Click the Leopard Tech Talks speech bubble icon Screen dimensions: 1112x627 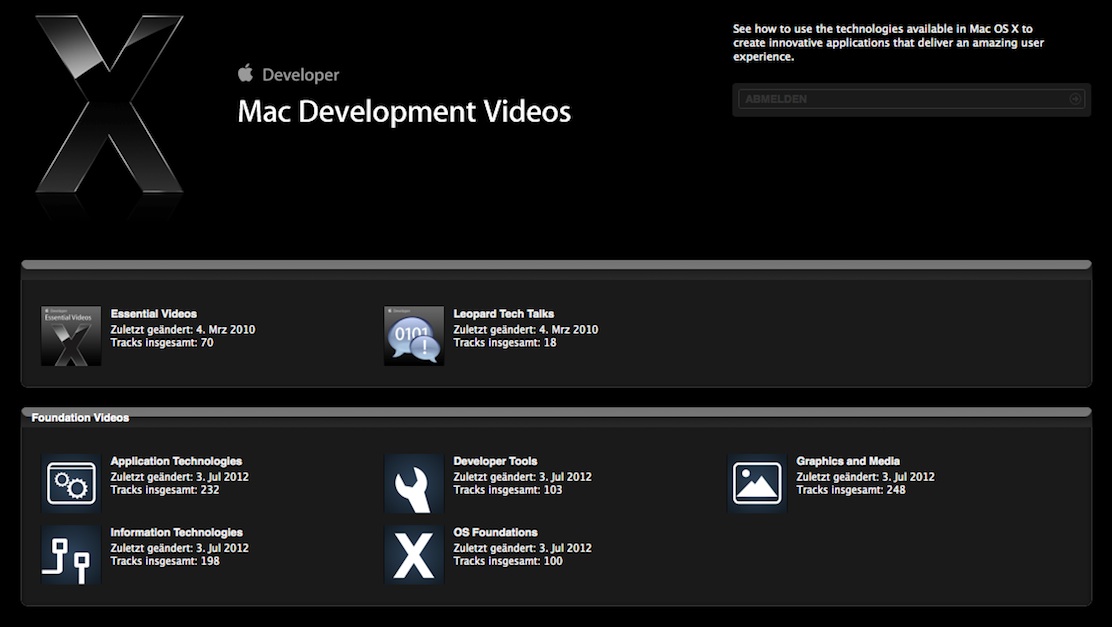coord(414,336)
